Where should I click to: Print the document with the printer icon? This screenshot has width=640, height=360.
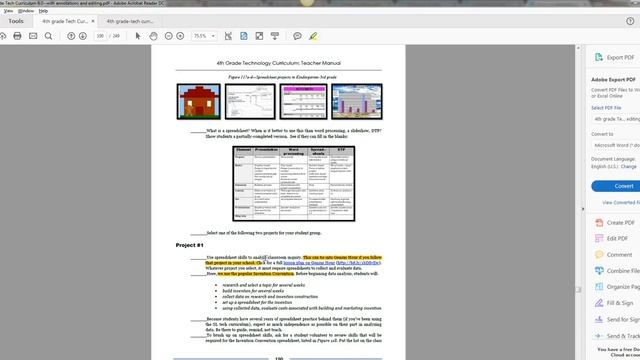pyautogui.click(x=17, y=36)
